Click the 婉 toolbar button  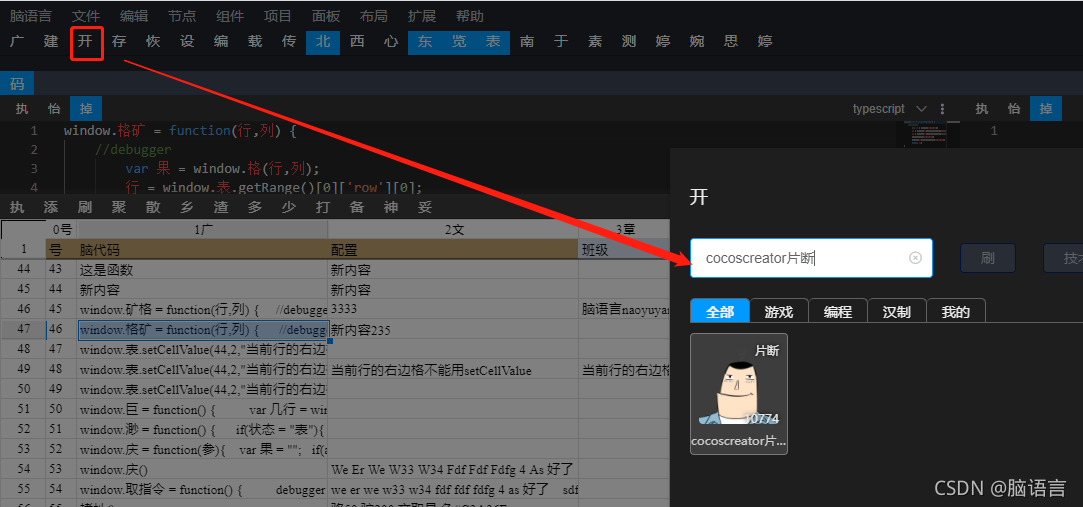[x=697, y=41]
